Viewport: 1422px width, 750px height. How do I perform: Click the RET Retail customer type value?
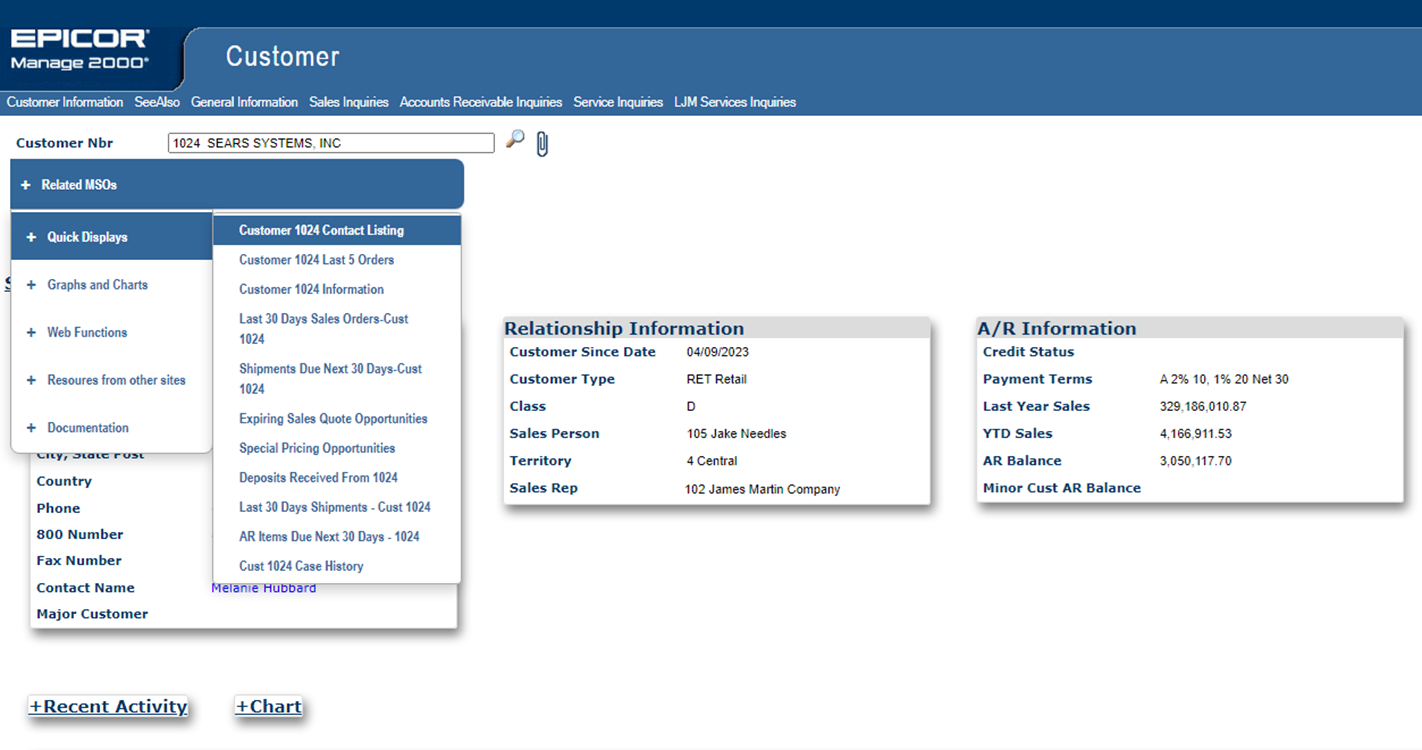click(x=717, y=379)
